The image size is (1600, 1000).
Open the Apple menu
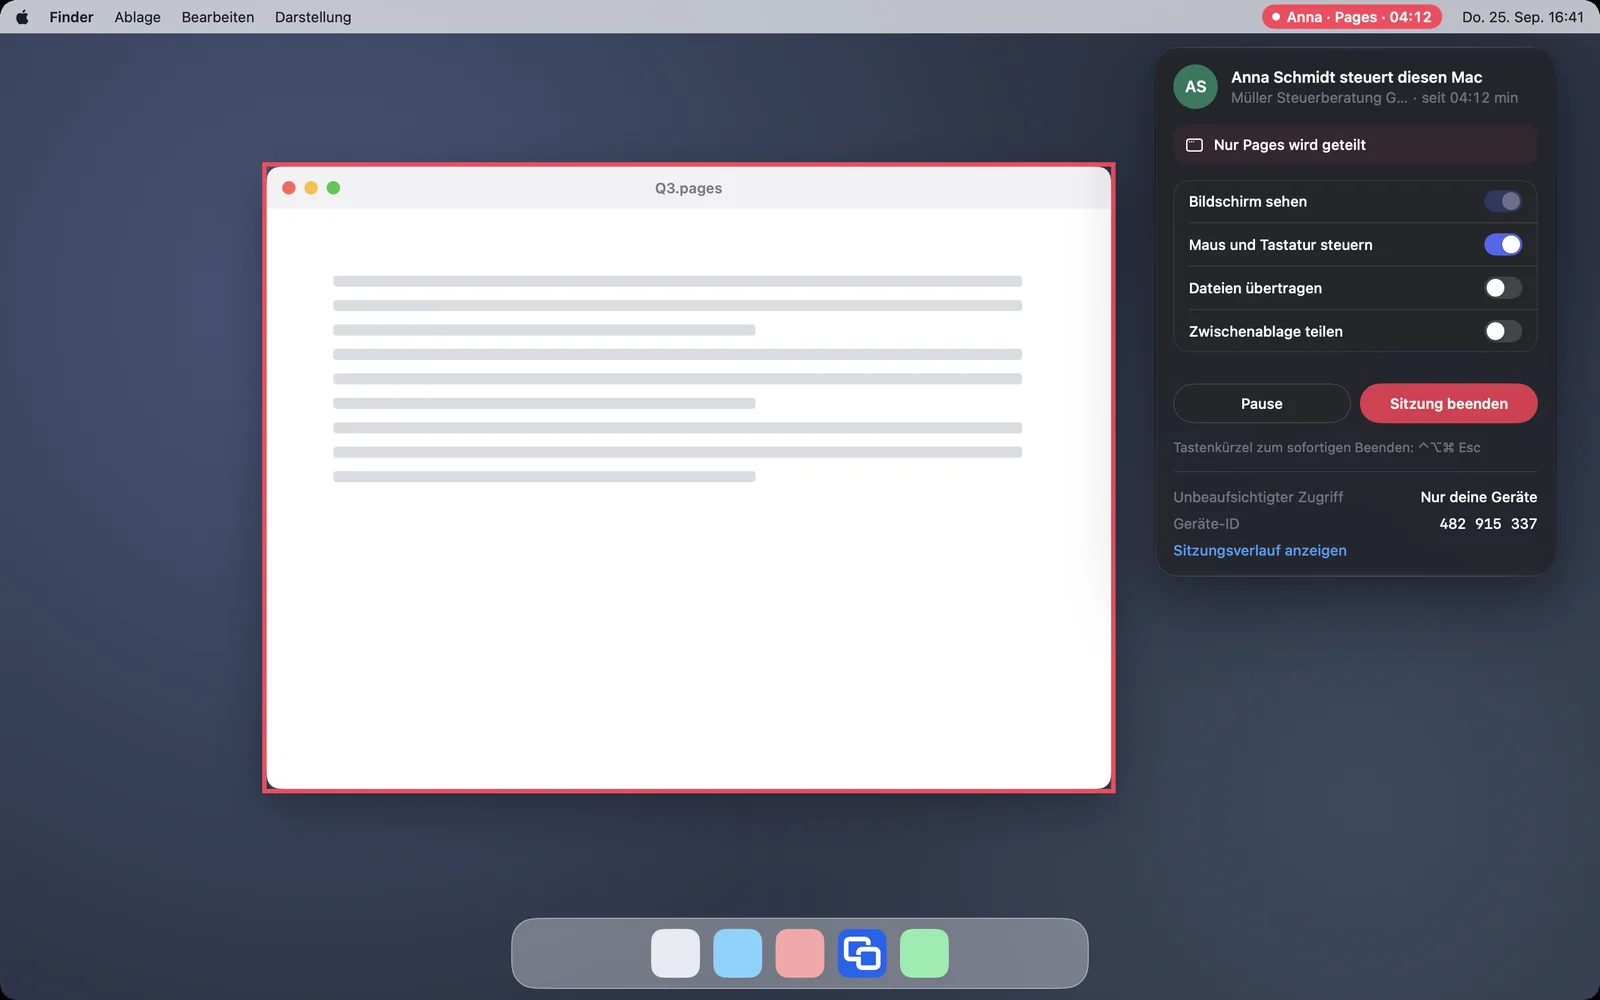(x=22, y=17)
